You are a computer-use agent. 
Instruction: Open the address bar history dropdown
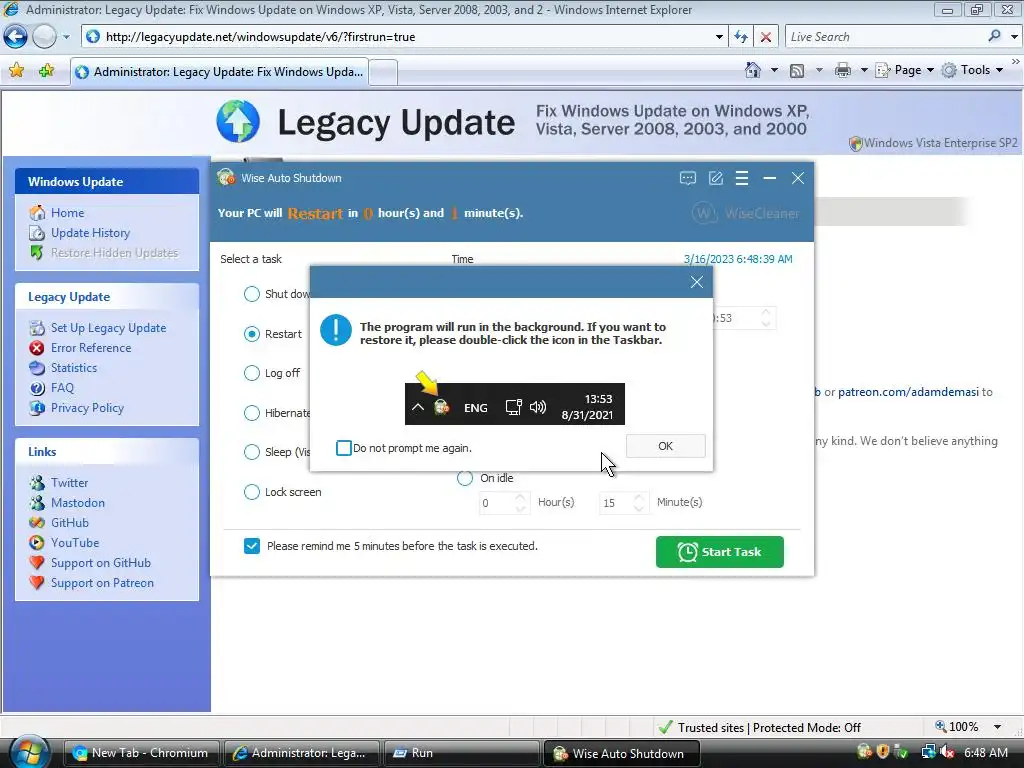click(719, 37)
